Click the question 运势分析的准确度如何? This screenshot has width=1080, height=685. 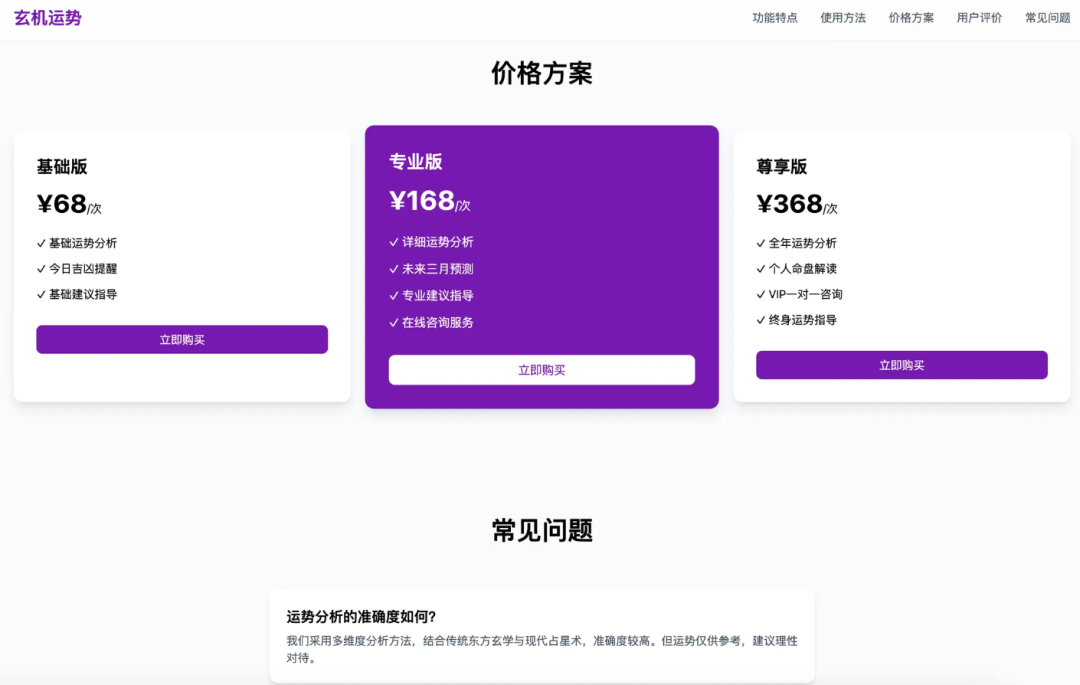pyautogui.click(x=362, y=617)
